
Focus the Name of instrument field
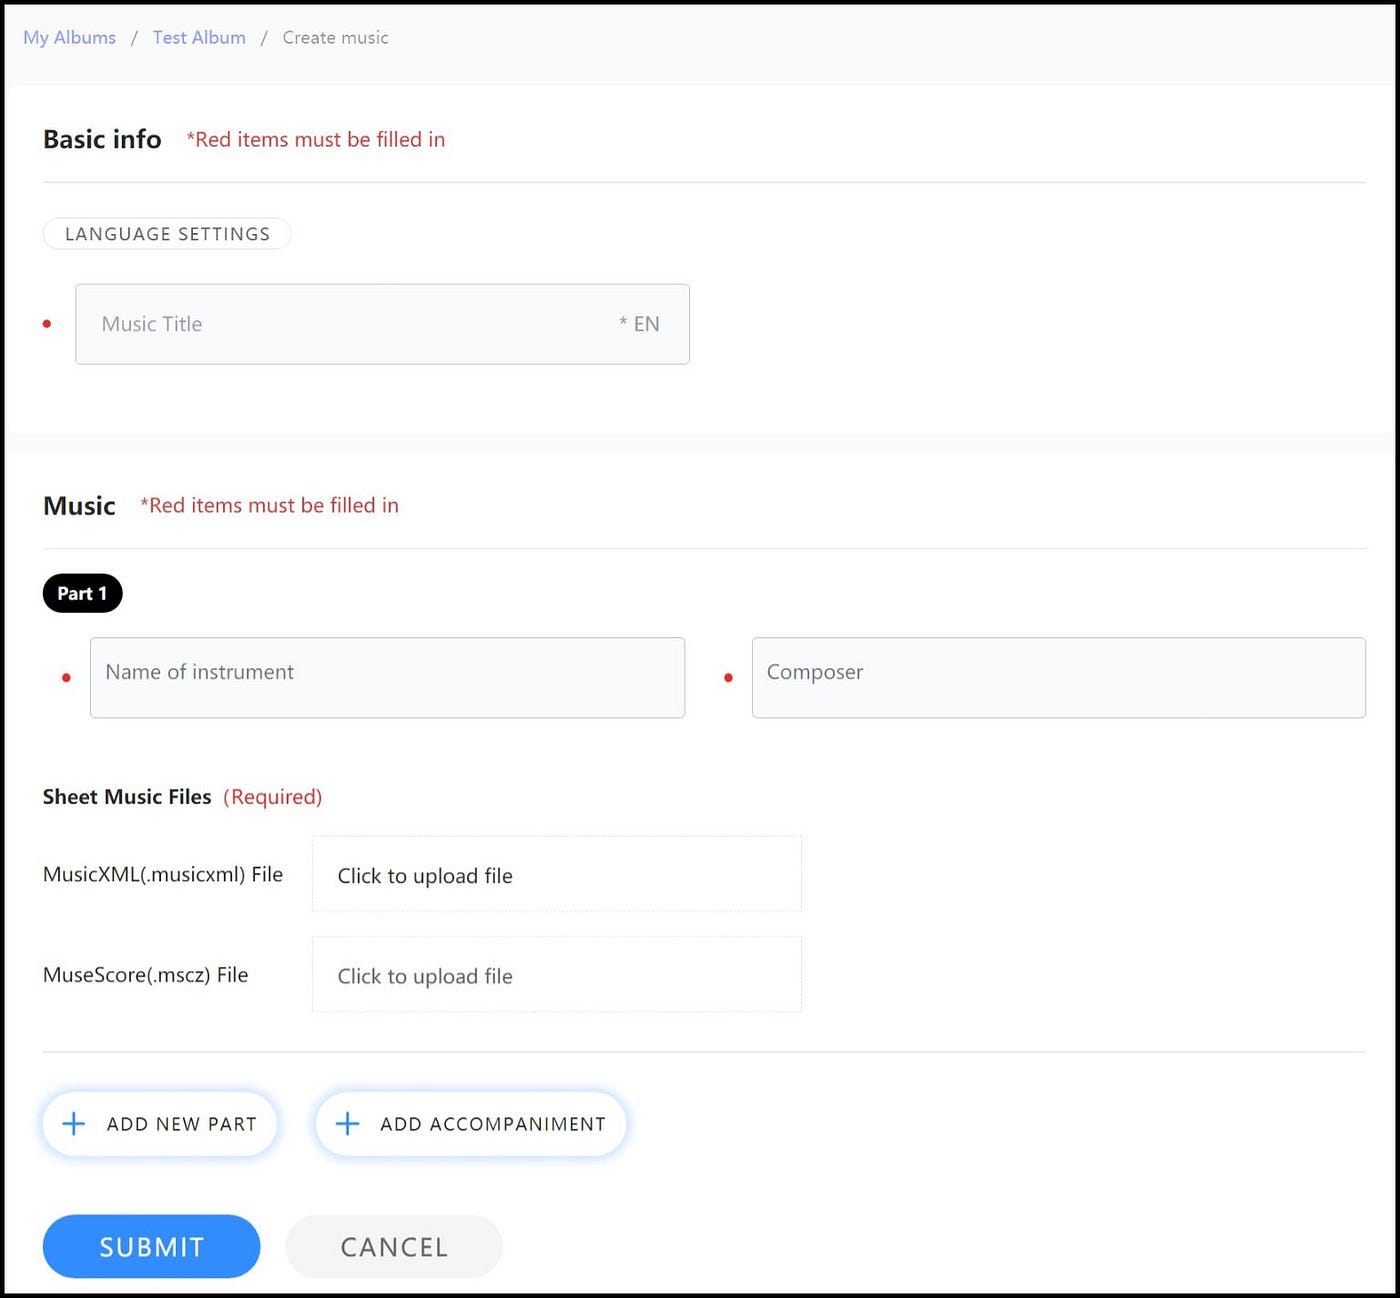(387, 677)
